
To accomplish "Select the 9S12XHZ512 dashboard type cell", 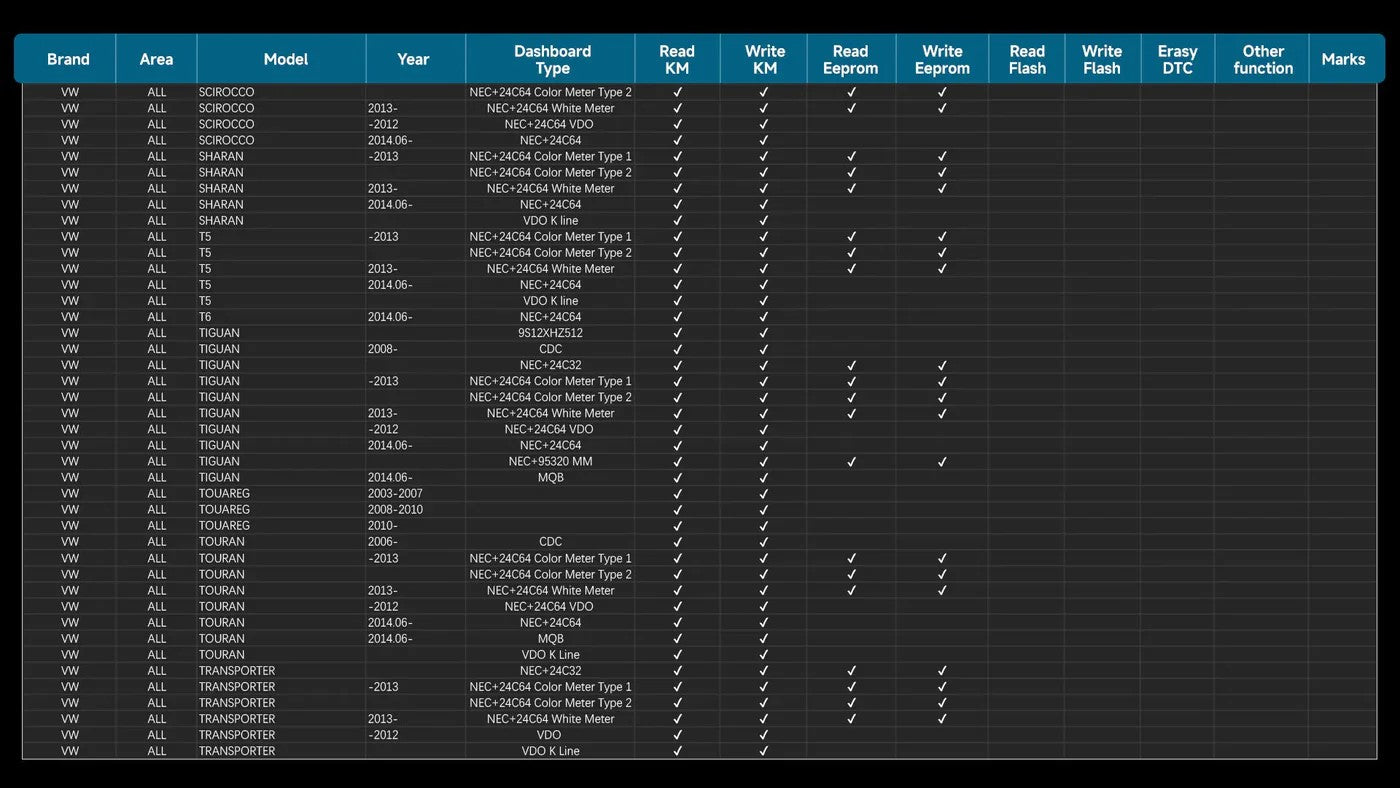I will click(x=550, y=333).
